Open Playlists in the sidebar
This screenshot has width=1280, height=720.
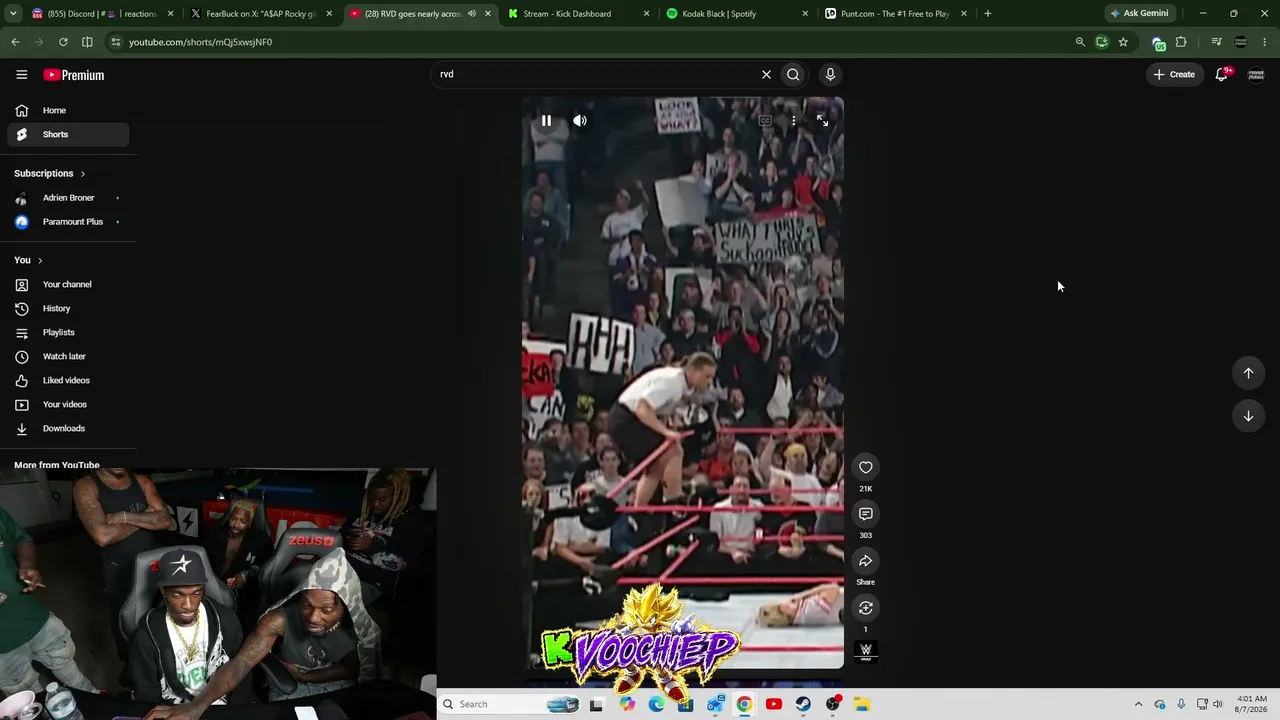pos(68,333)
